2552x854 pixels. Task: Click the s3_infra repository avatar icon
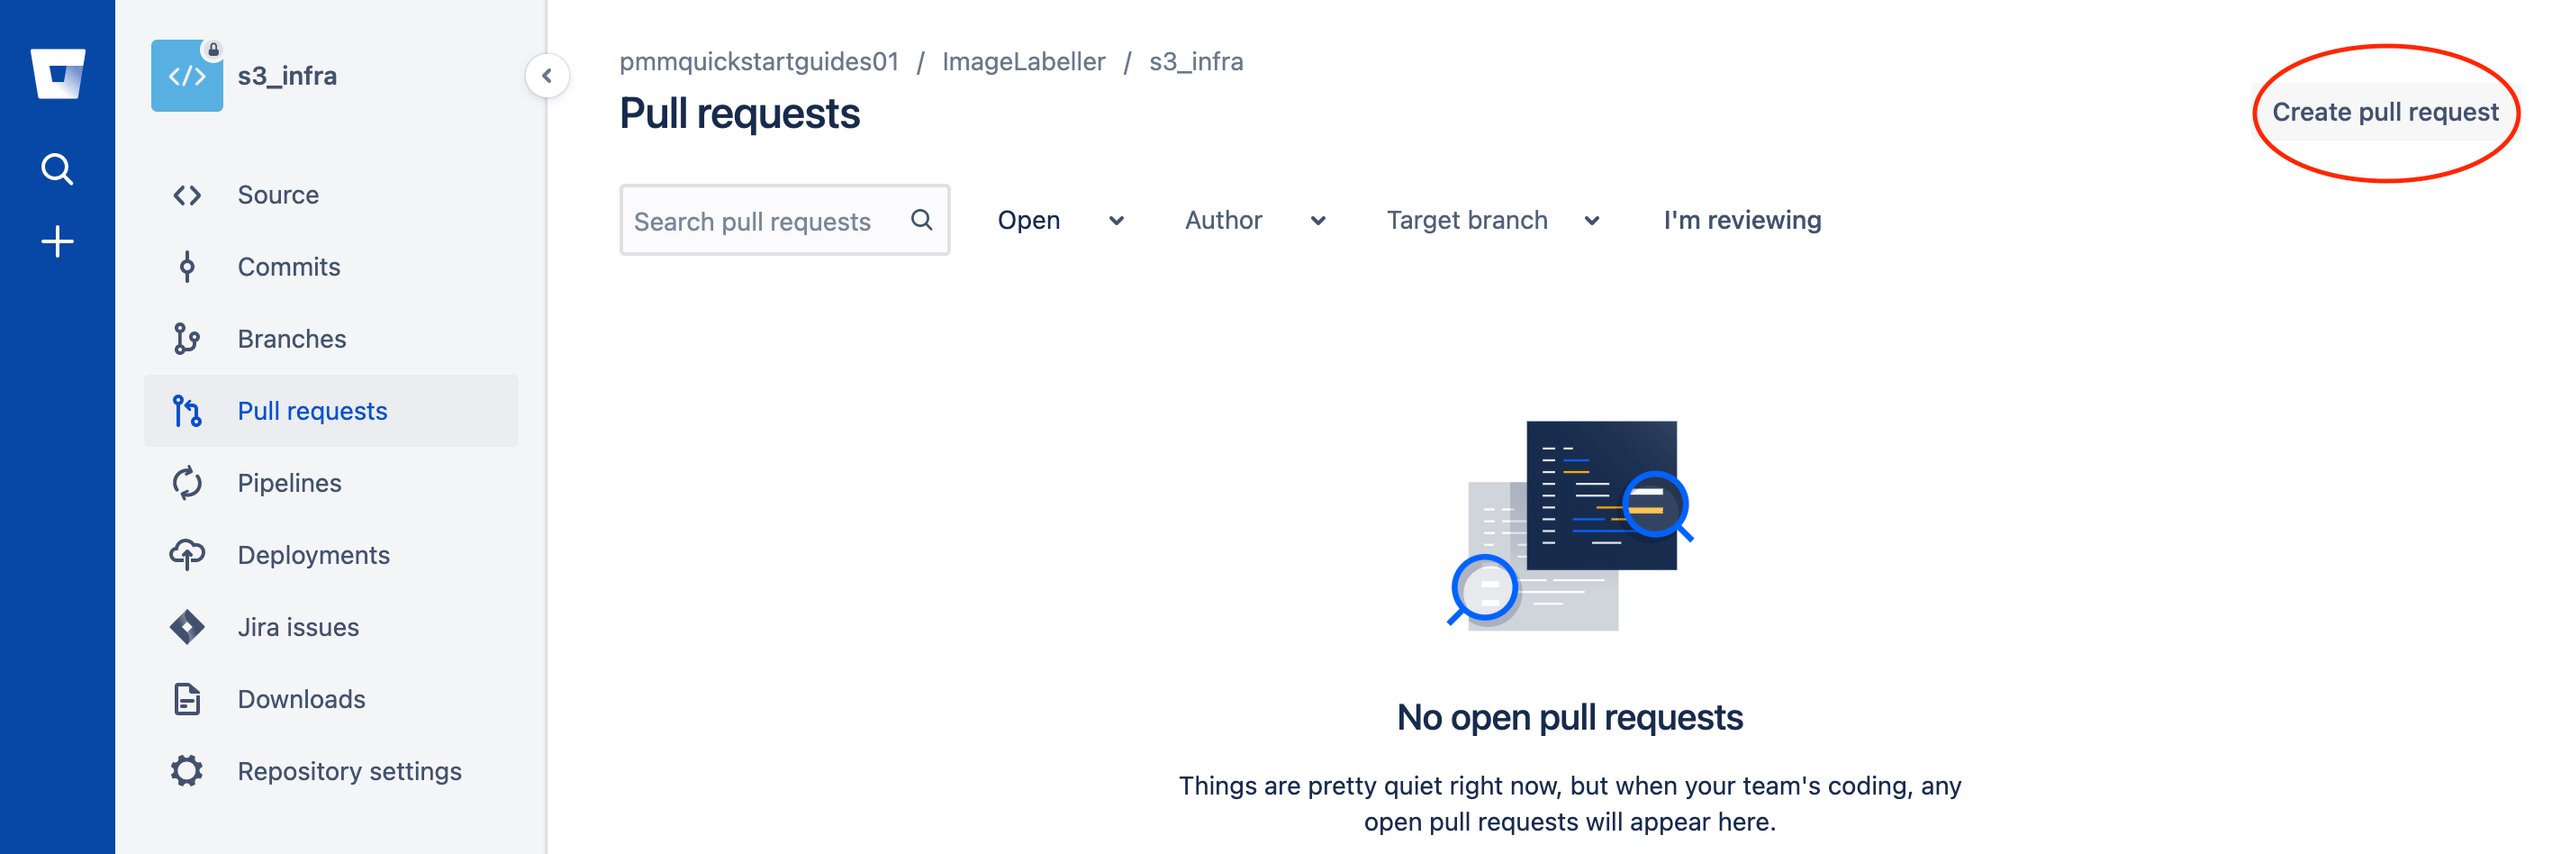click(x=187, y=76)
